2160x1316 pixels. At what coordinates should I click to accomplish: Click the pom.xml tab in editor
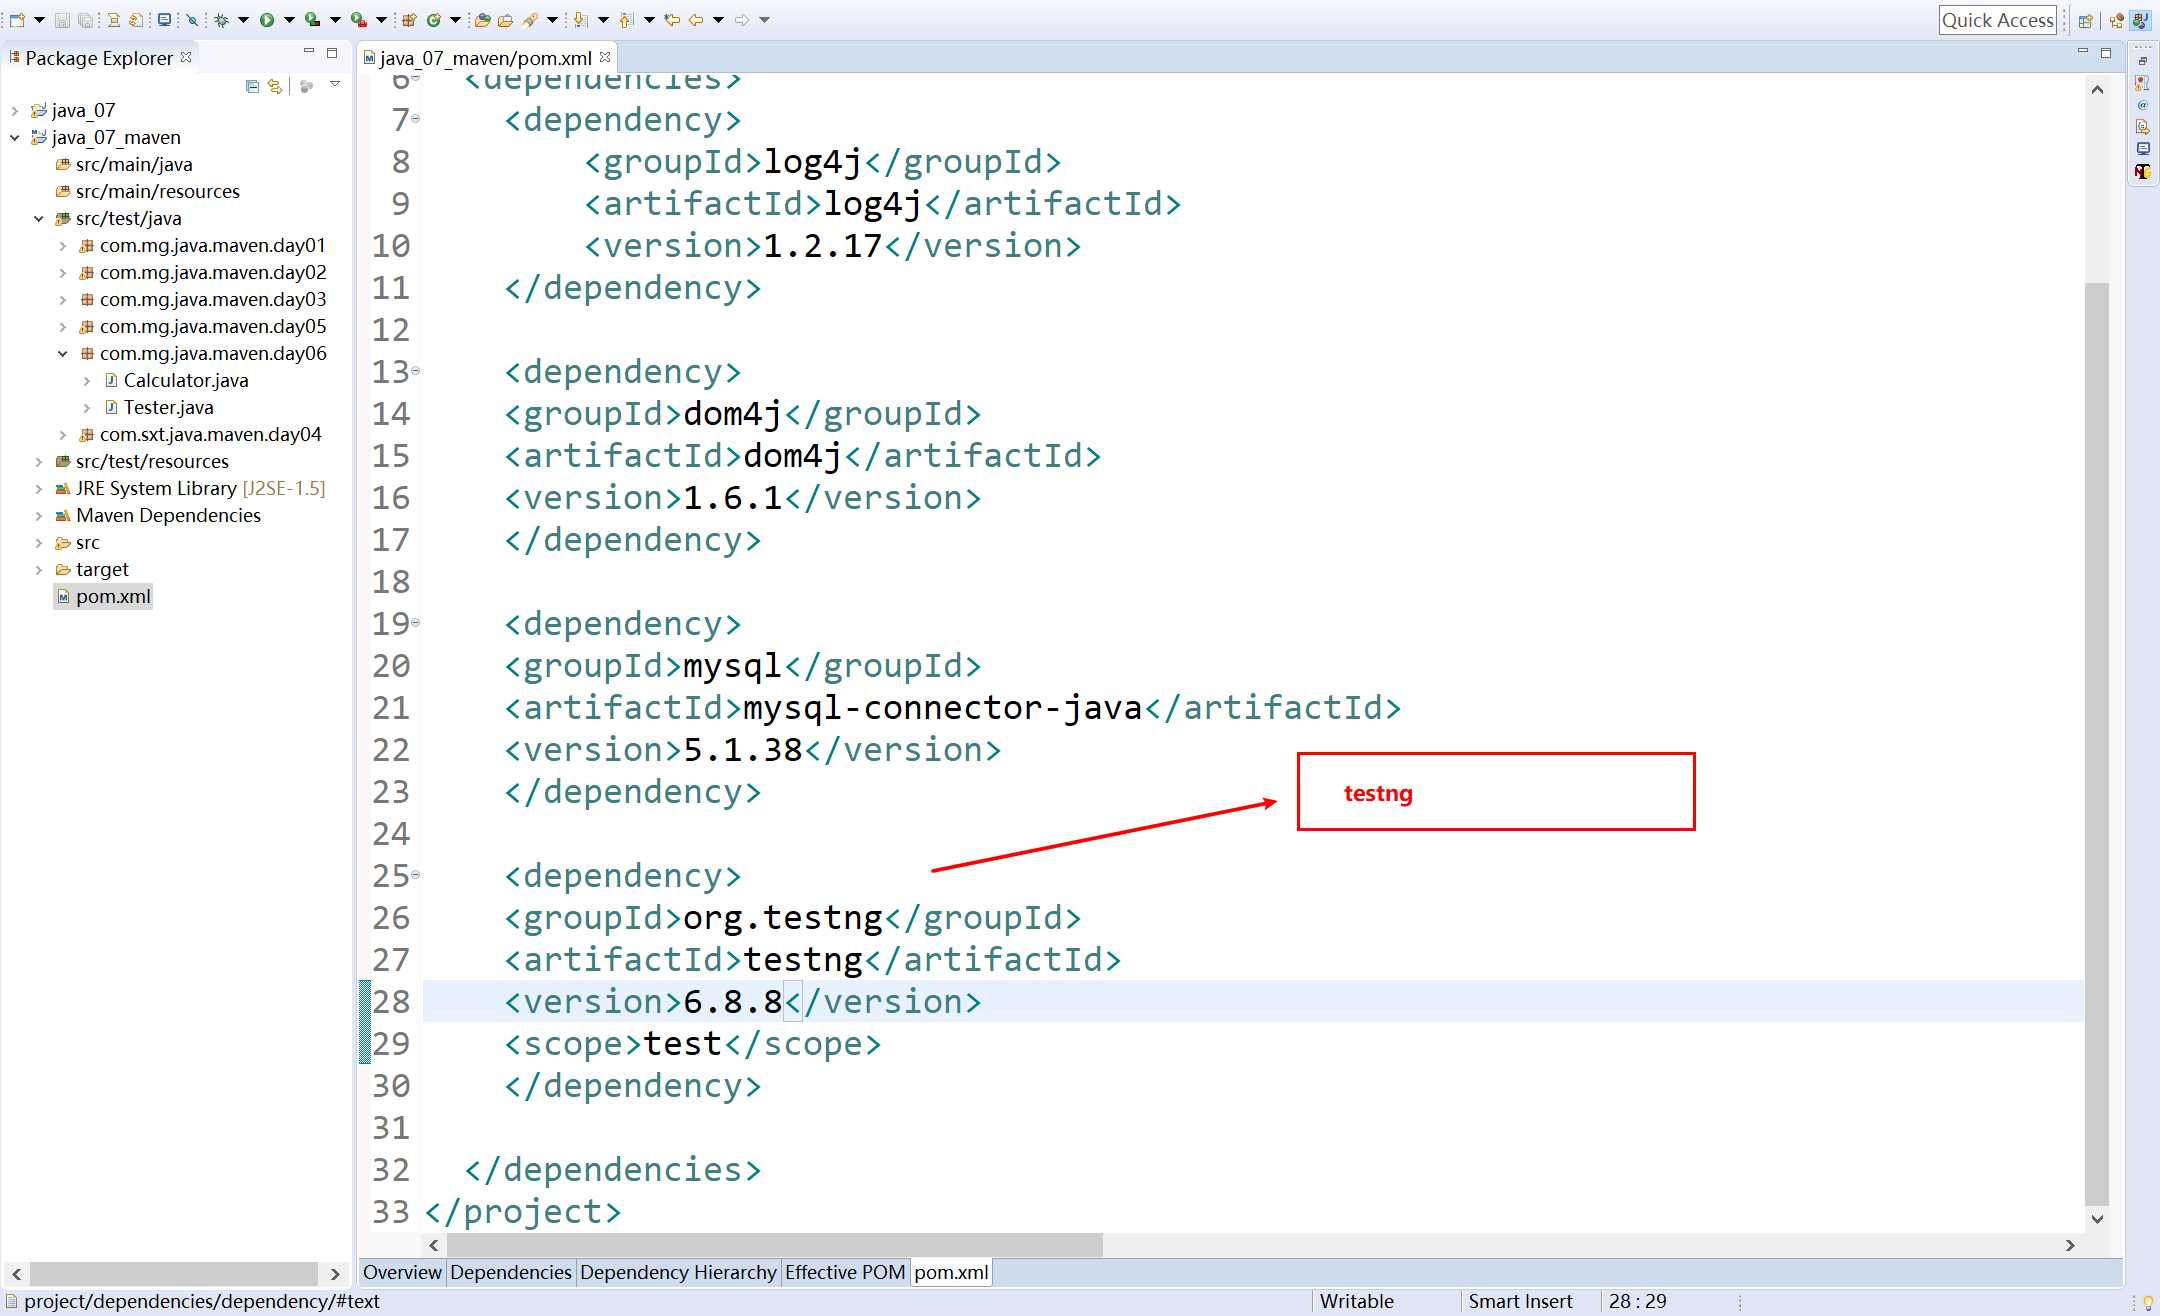click(950, 1271)
